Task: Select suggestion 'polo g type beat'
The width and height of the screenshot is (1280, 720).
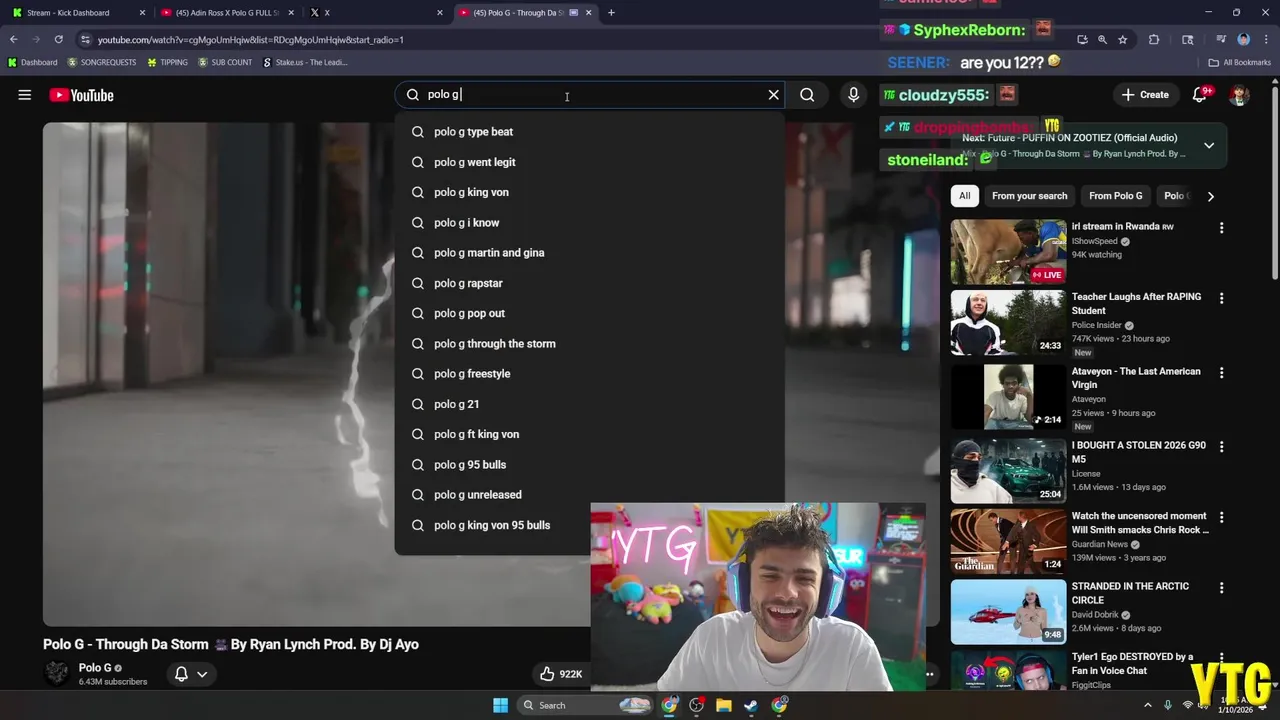Action: [590, 132]
